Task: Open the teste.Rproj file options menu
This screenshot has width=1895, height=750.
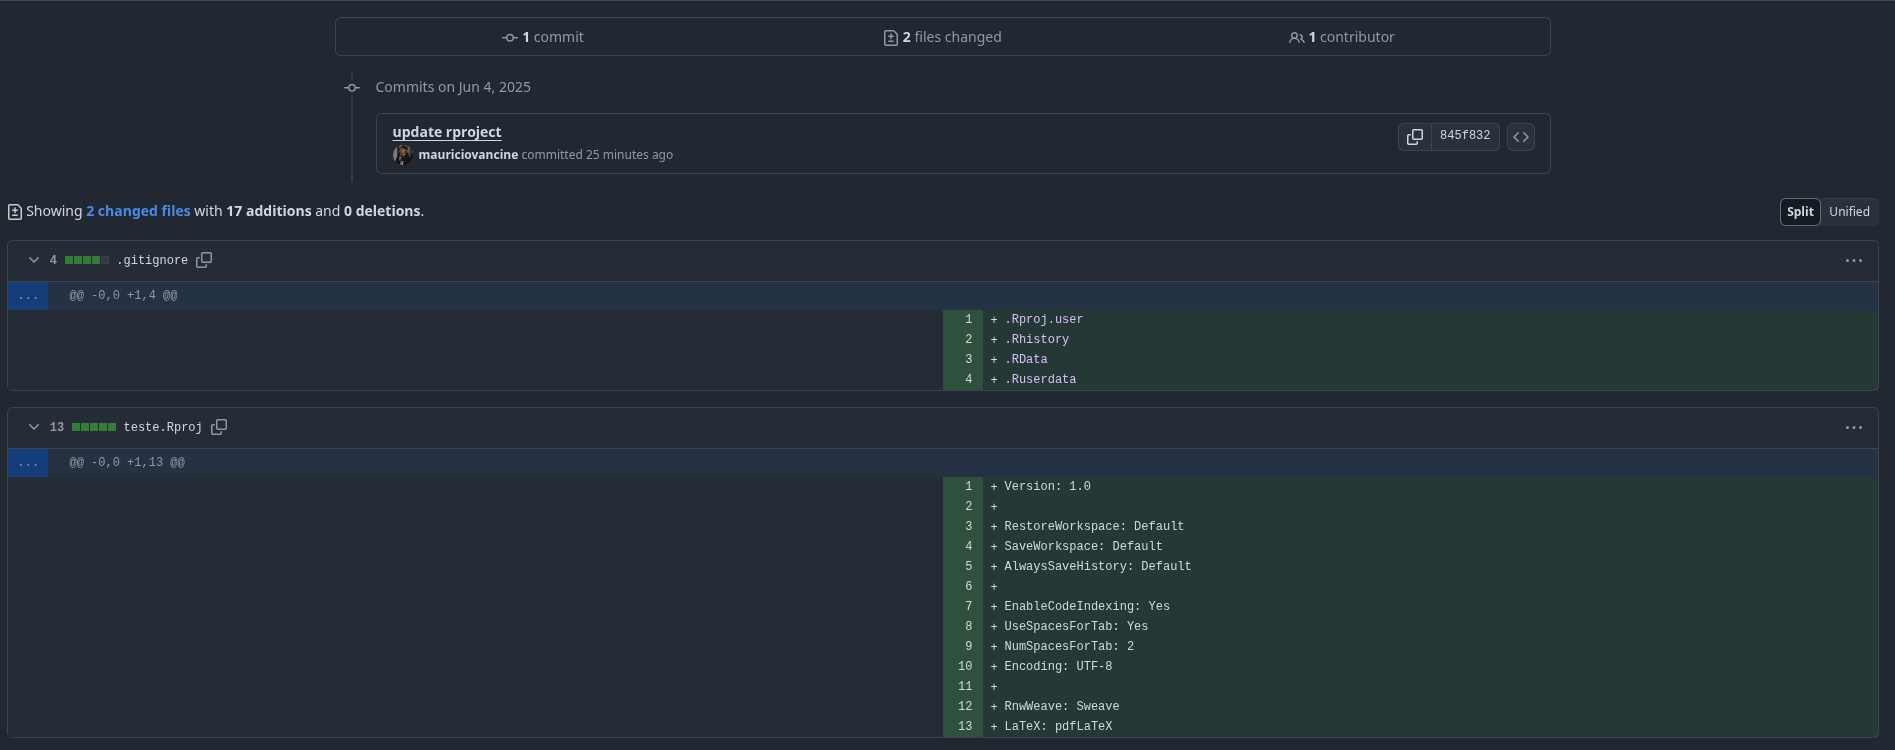Action: click(x=1853, y=428)
